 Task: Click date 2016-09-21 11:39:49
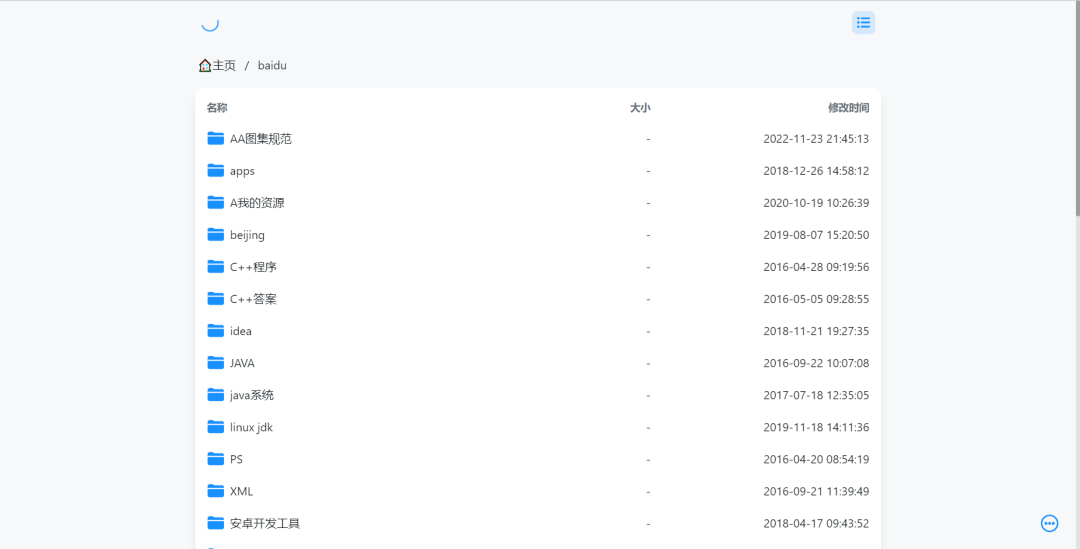[816, 491]
